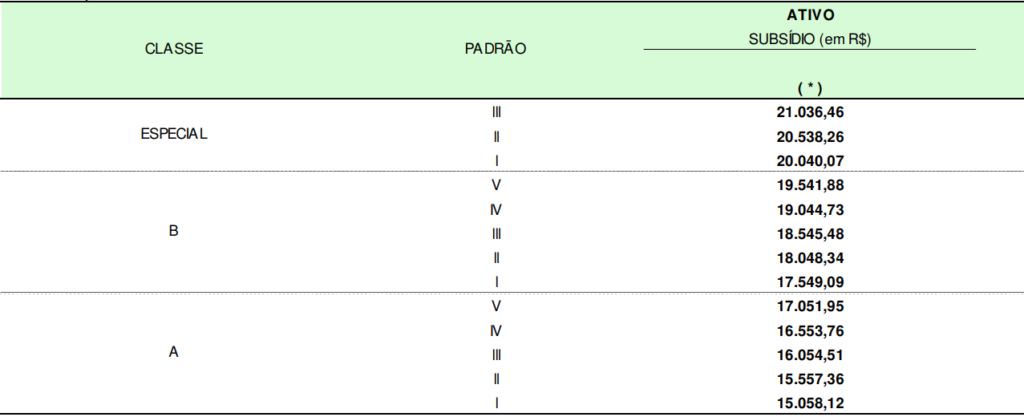Click the value 15.557,36
This screenshot has width=1024, height=417.
[810, 380]
